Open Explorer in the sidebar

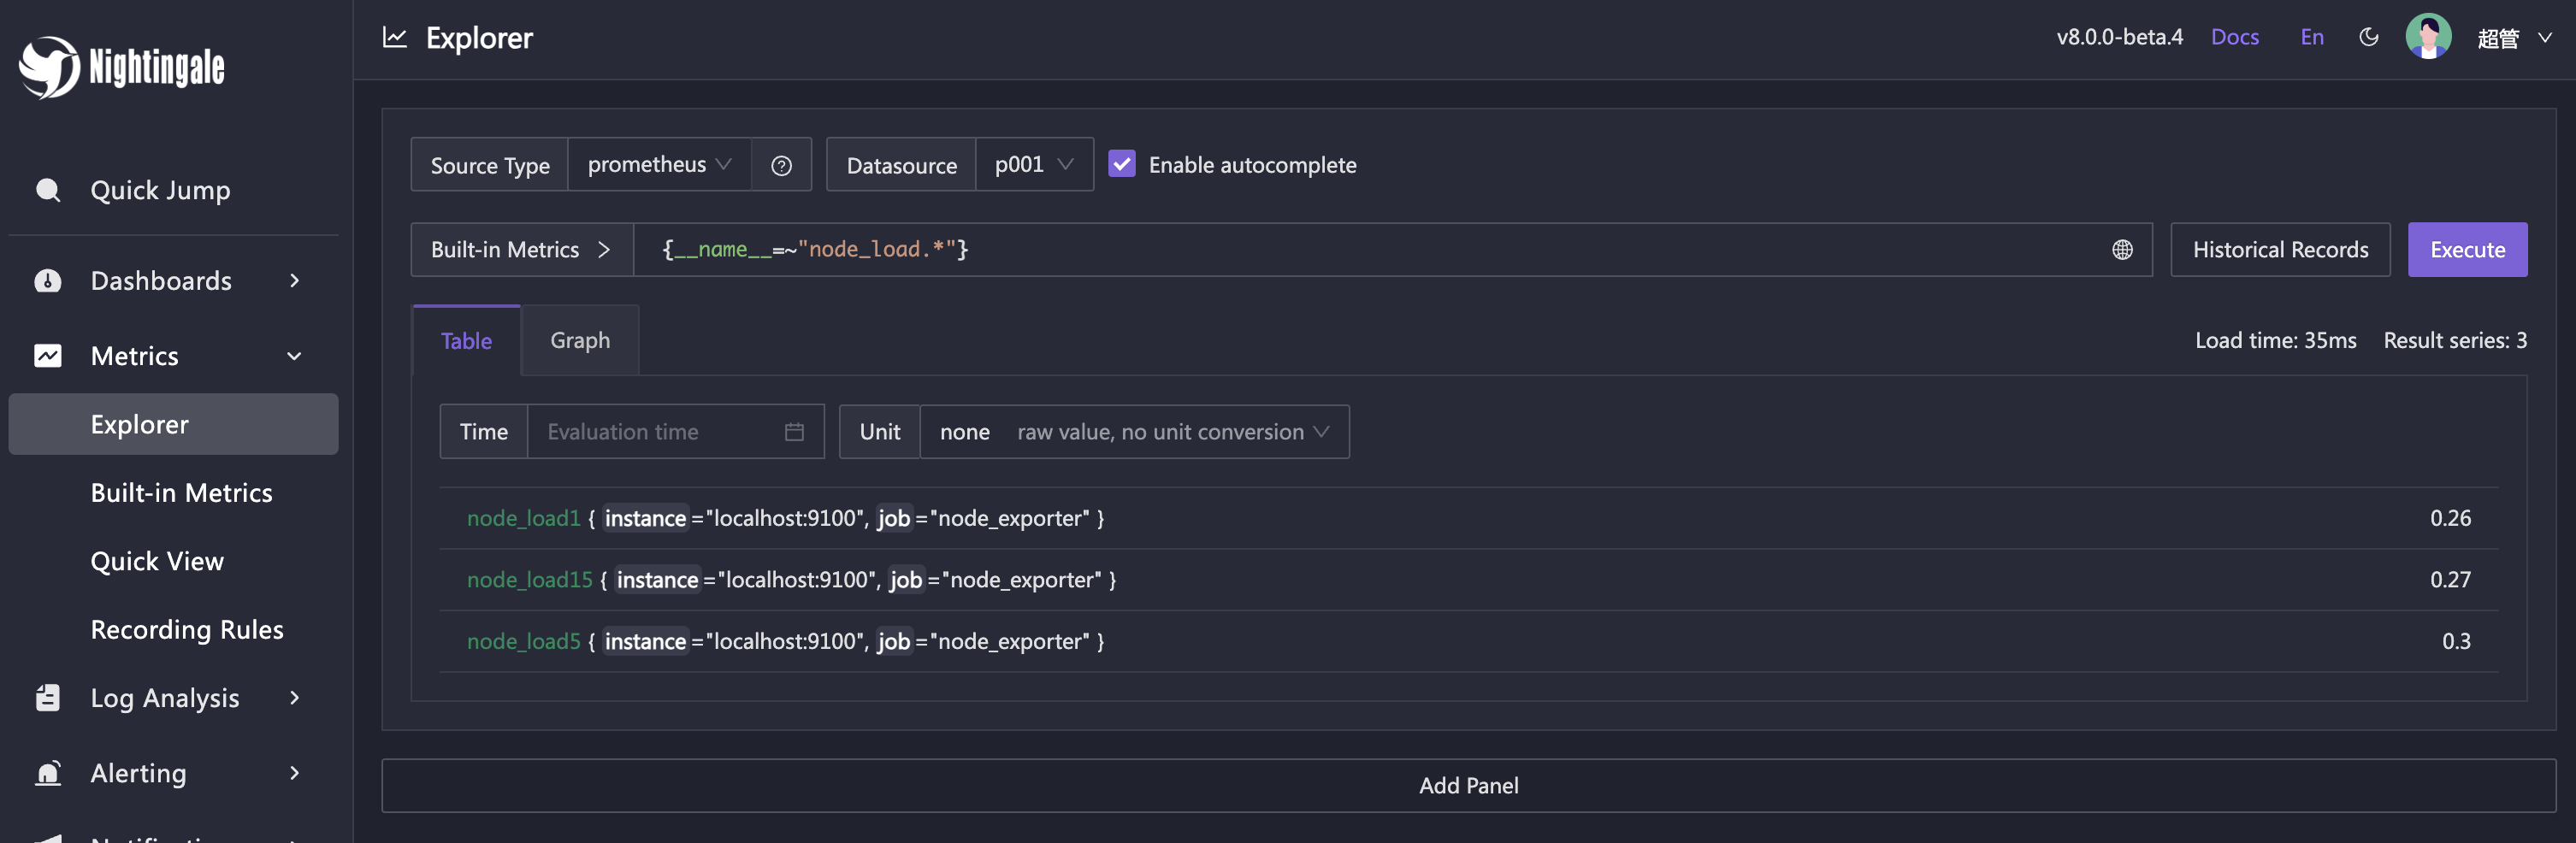173,424
